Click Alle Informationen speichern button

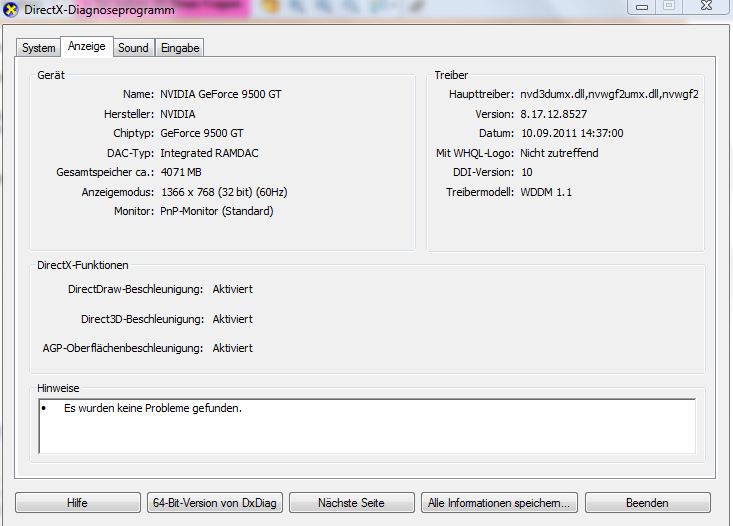pyautogui.click(x=498, y=502)
